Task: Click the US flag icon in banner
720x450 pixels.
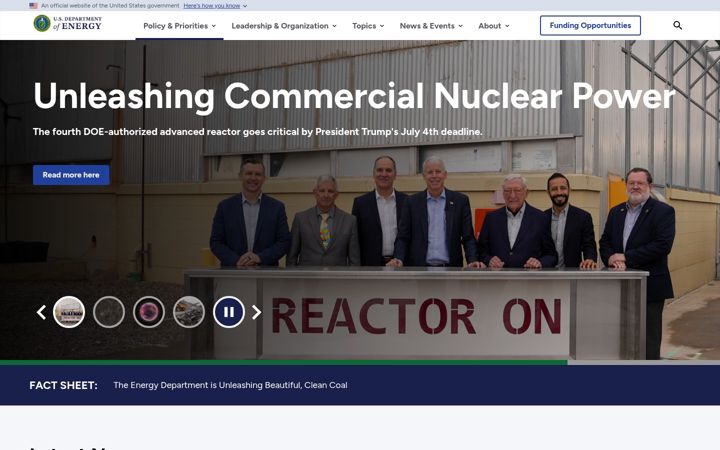Action: click(x=34, y=6)
